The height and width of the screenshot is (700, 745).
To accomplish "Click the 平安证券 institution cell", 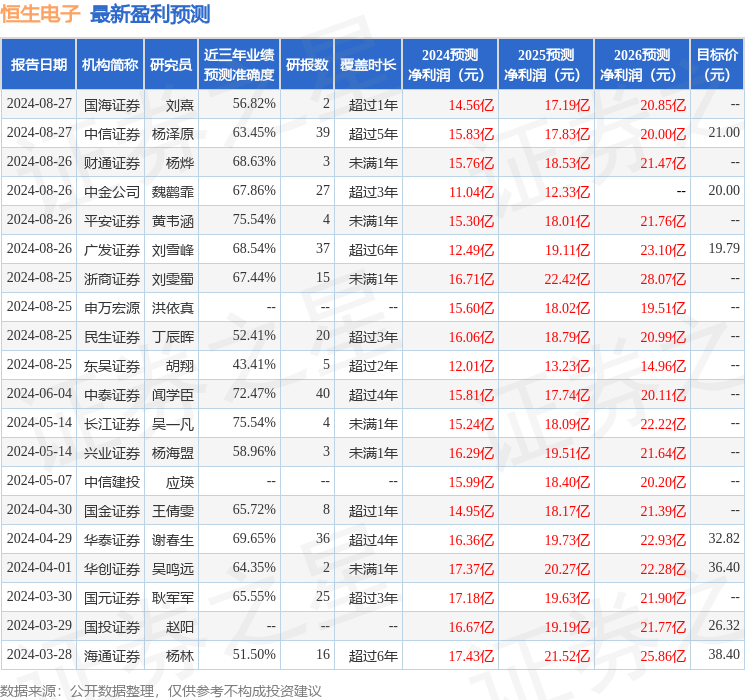I will pyautogui.click(x=112, y=221).
